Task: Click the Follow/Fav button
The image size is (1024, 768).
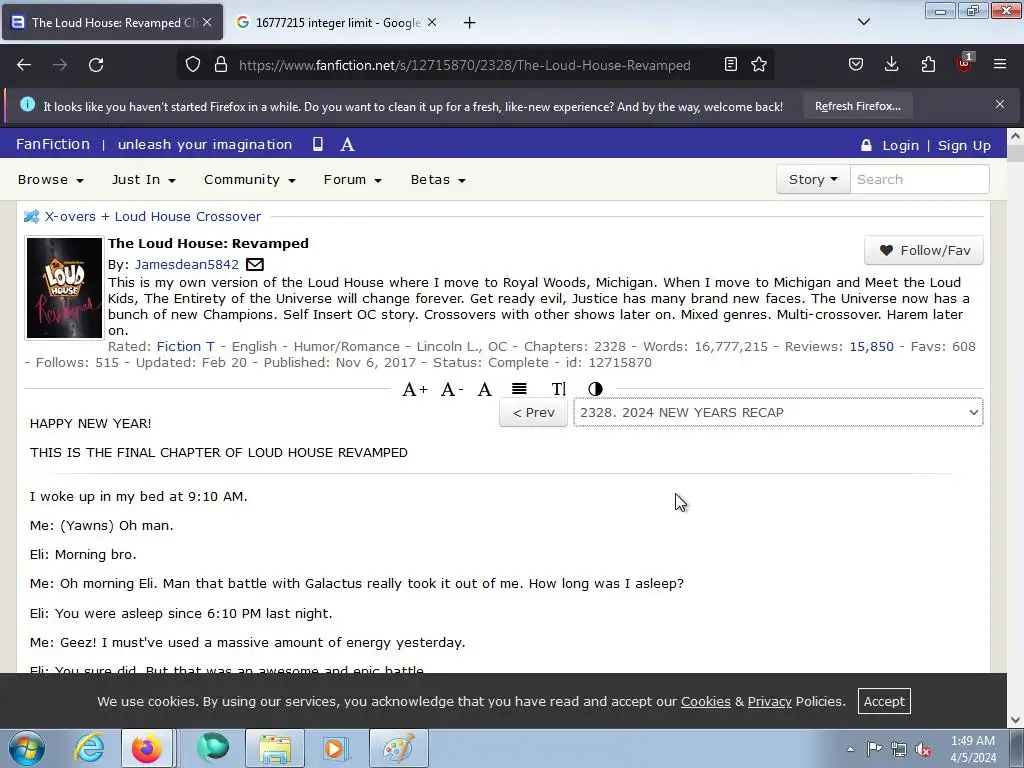Action: pos(923,250)
